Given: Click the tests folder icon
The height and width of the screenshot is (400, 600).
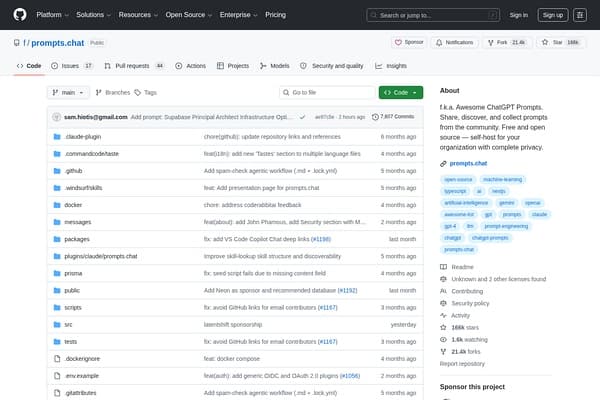Looking at the screenshot, I should click(57, 341).
